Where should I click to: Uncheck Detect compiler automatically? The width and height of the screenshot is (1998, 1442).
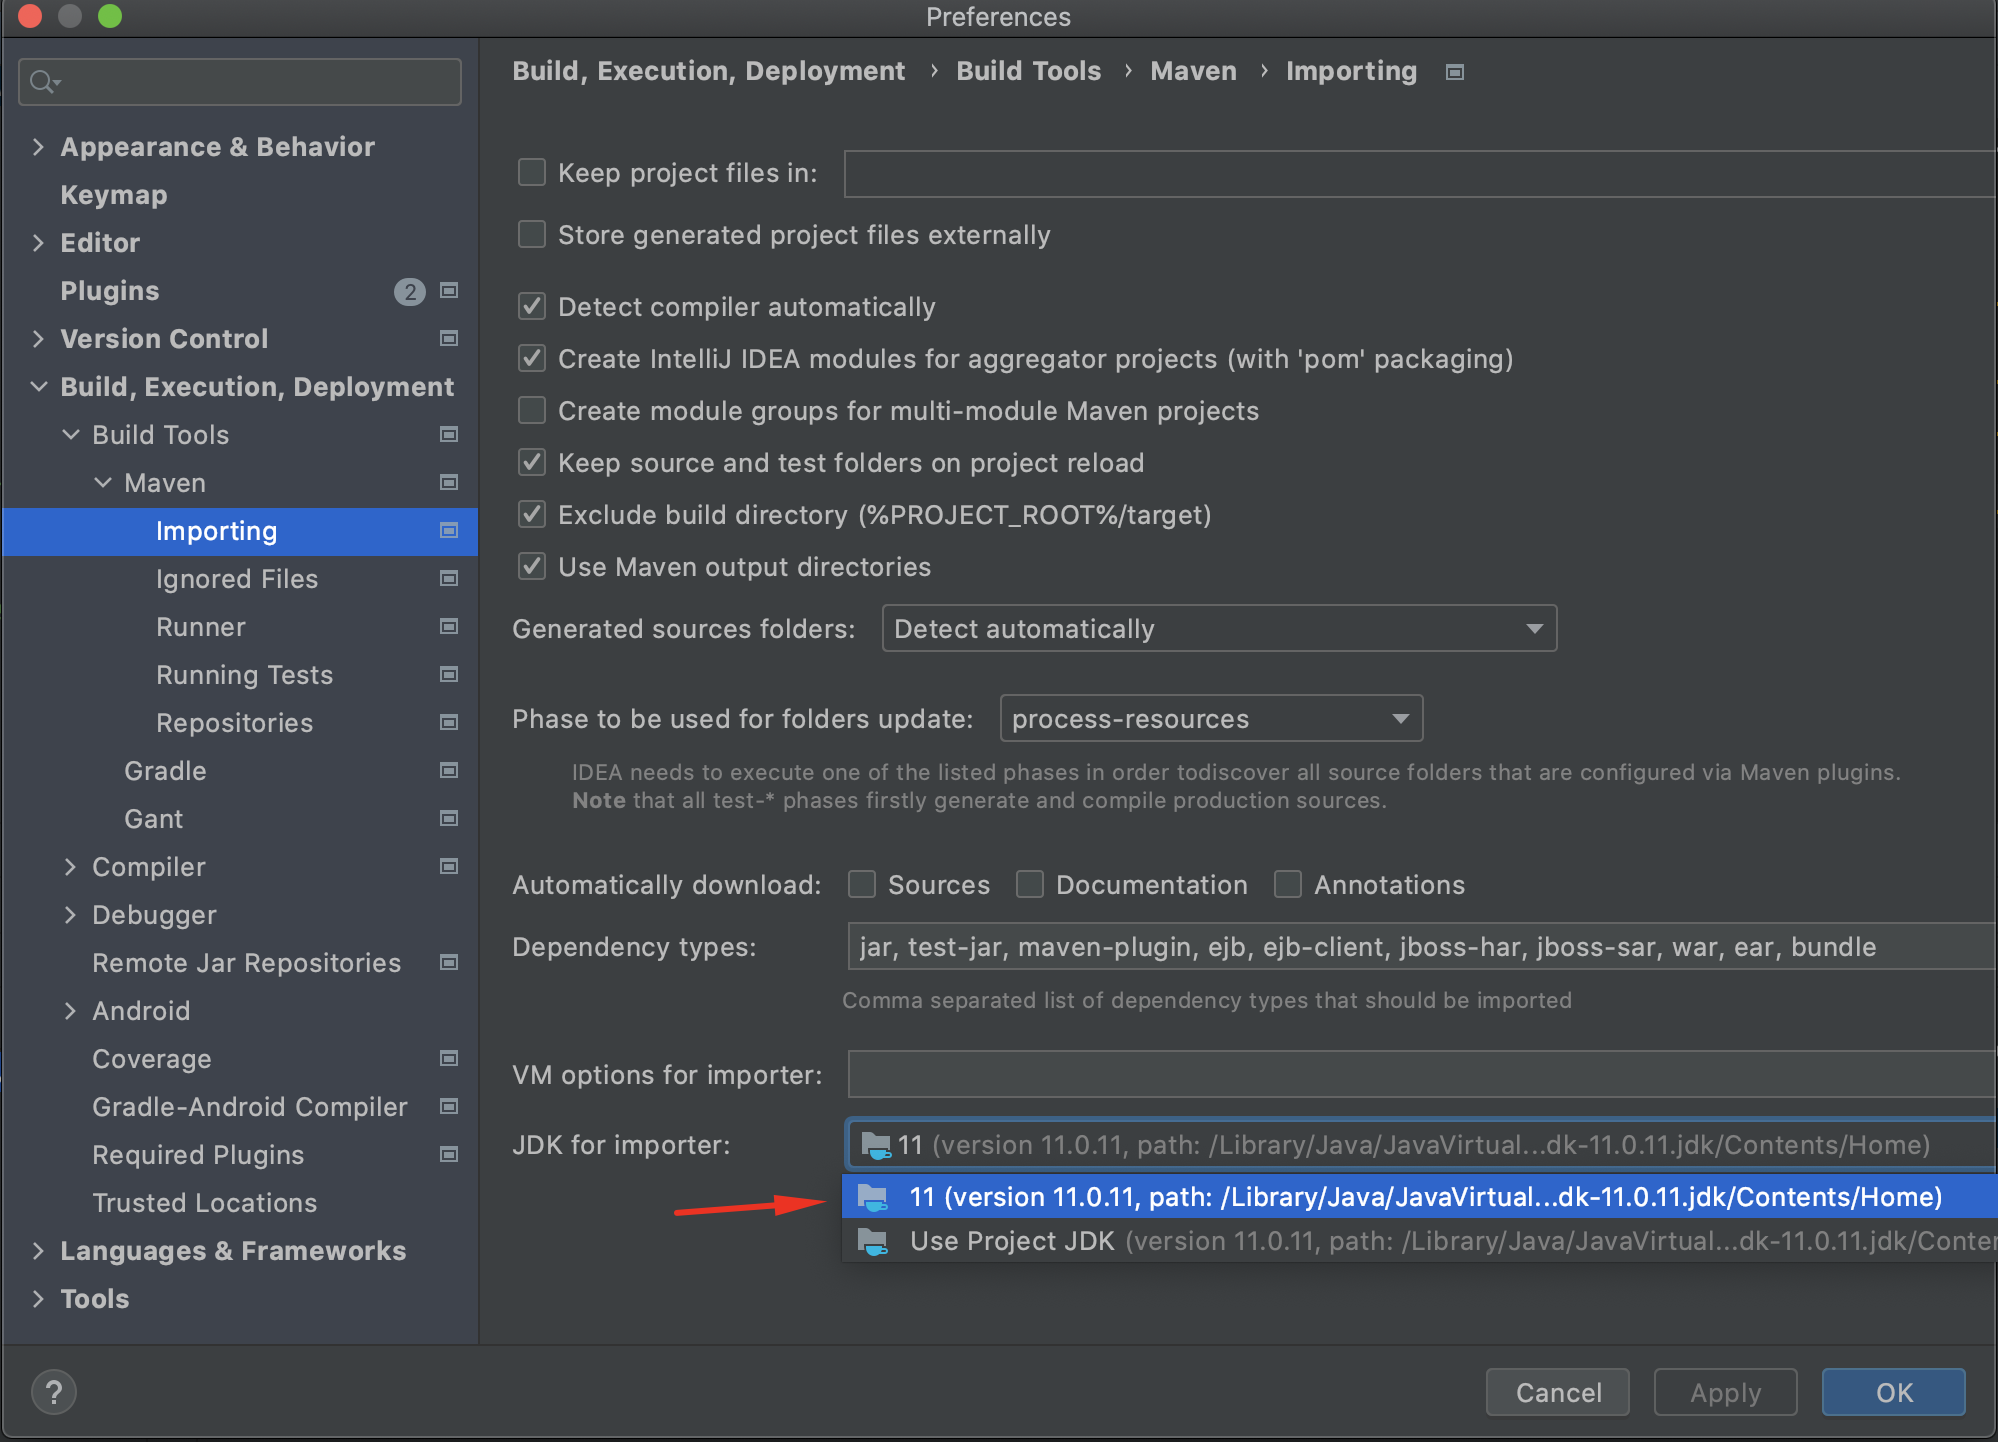[532, 307]
